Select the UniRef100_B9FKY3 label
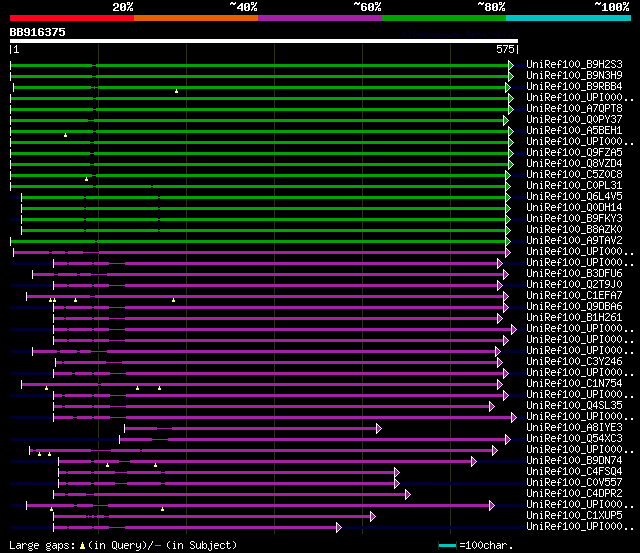640x553 pixels. point(574,218)
